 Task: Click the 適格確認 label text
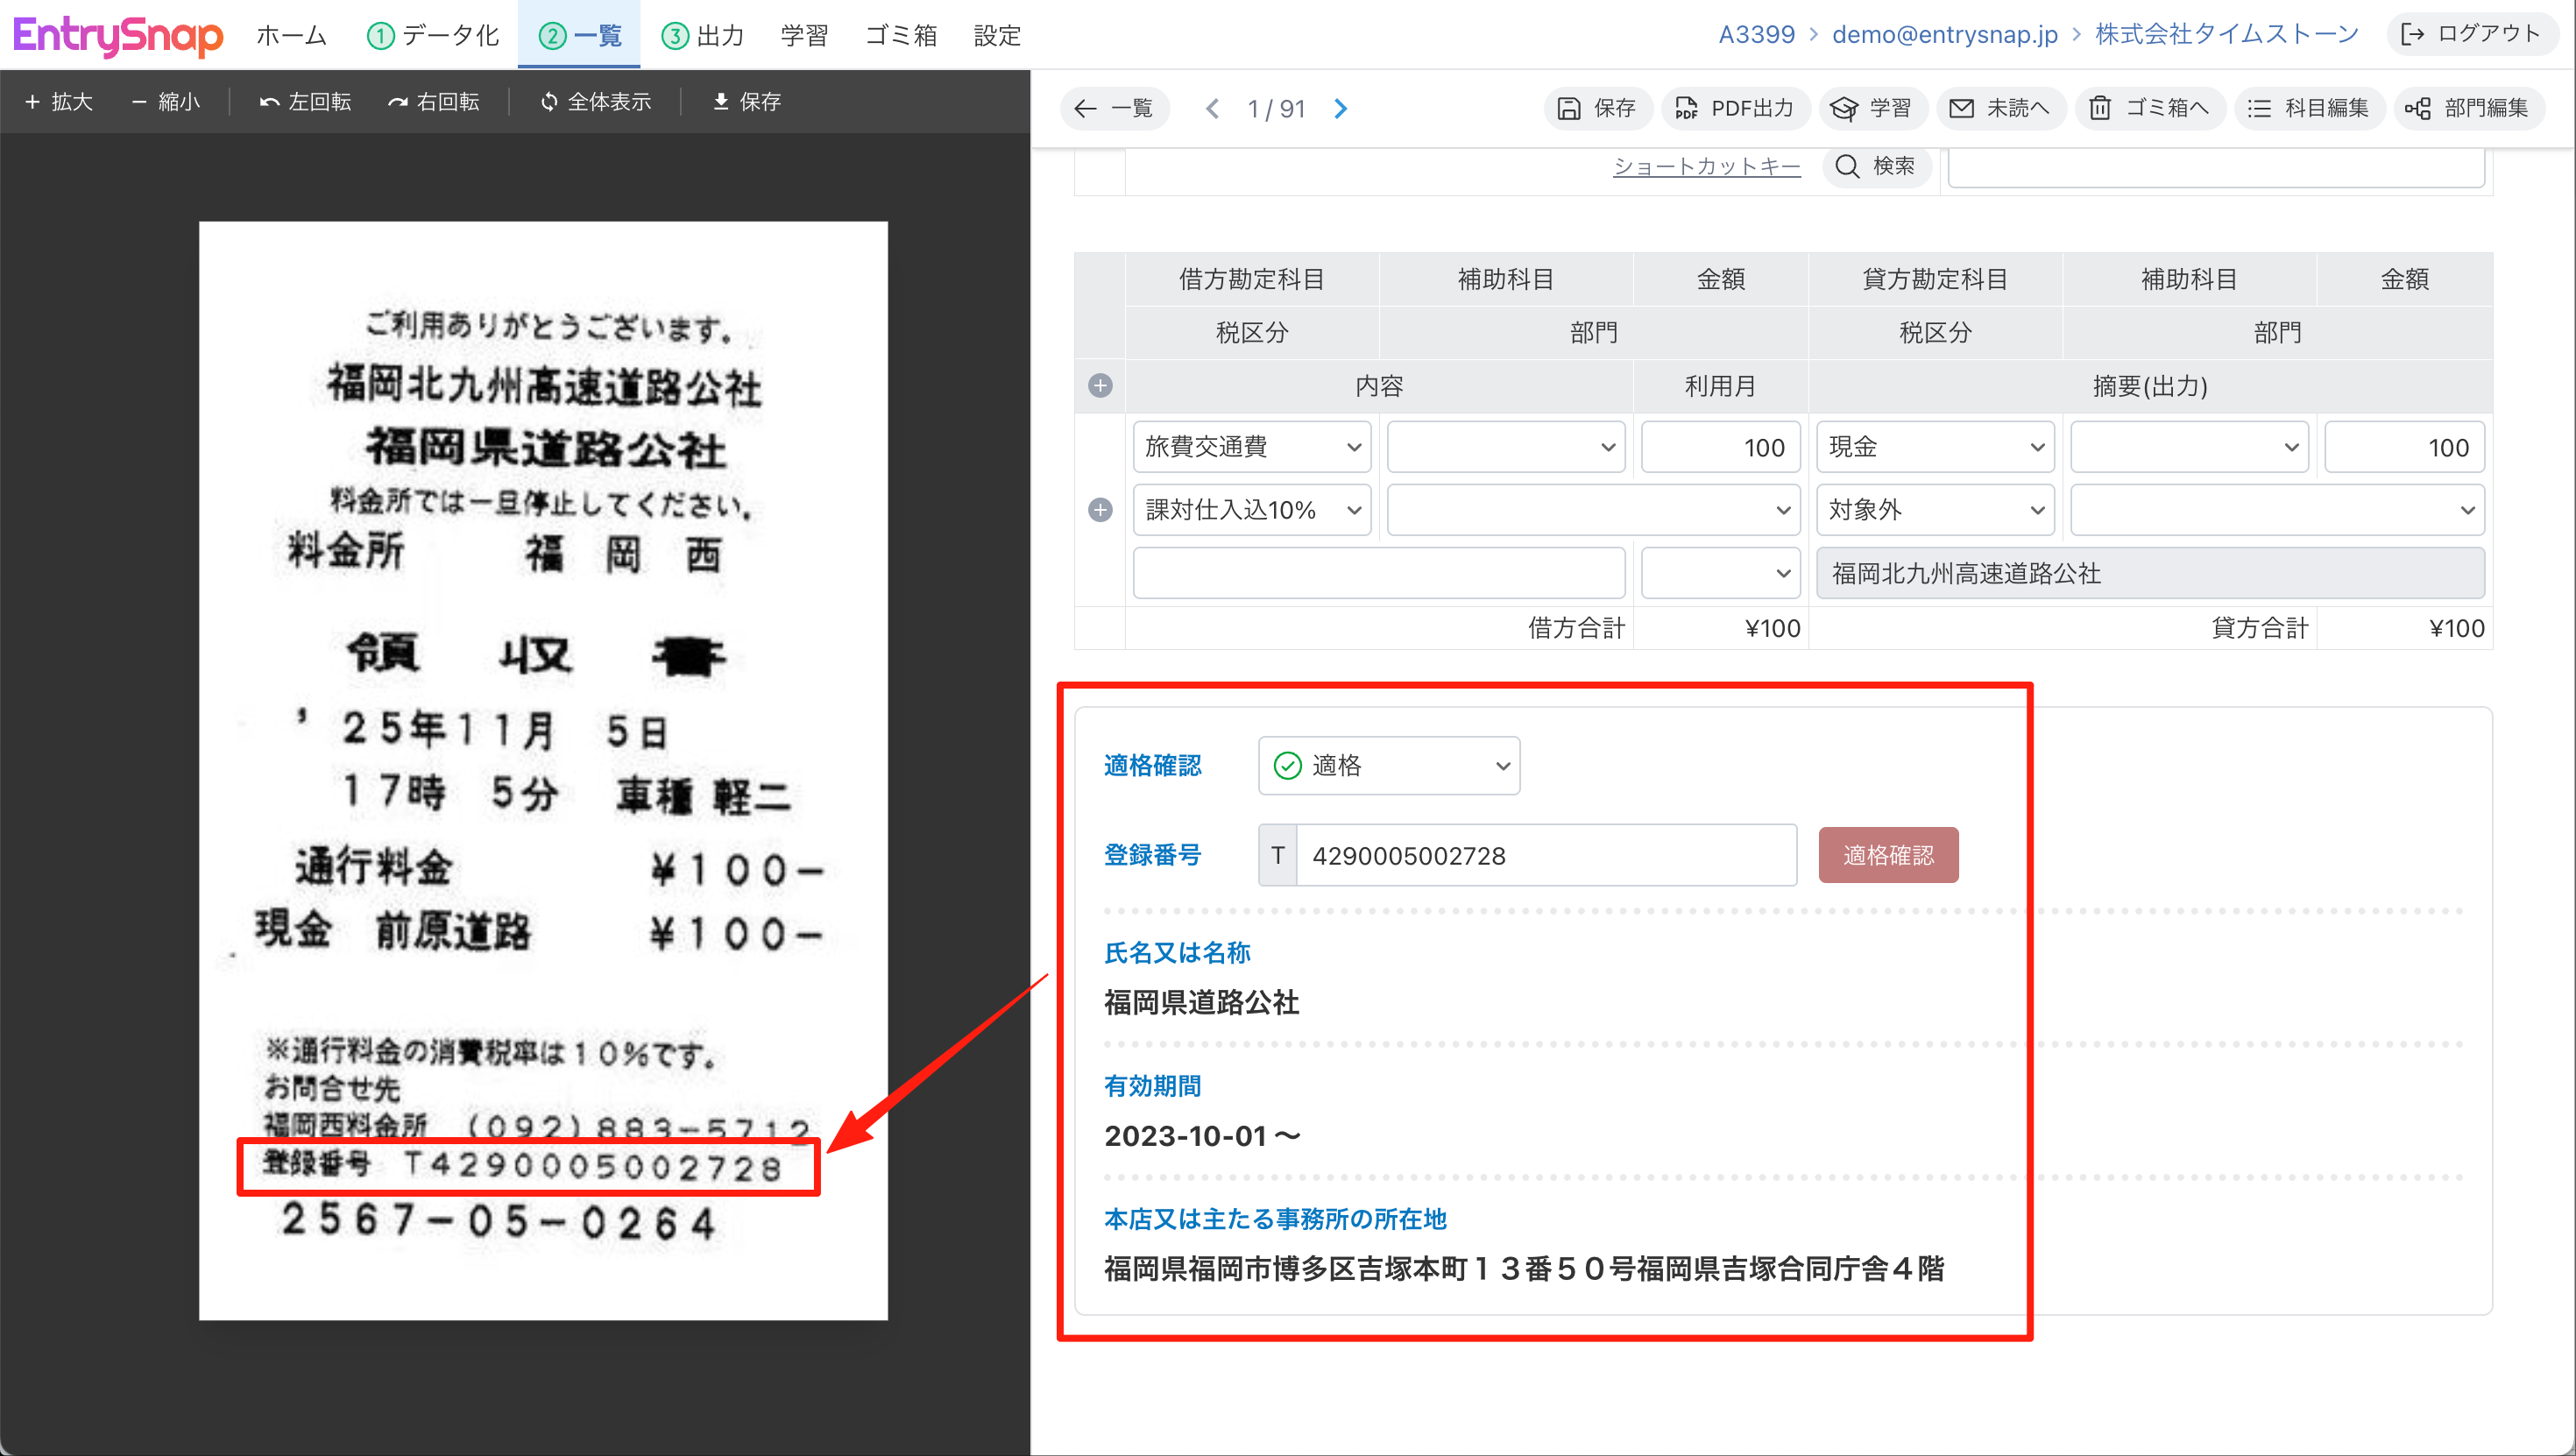[1152, 766]
